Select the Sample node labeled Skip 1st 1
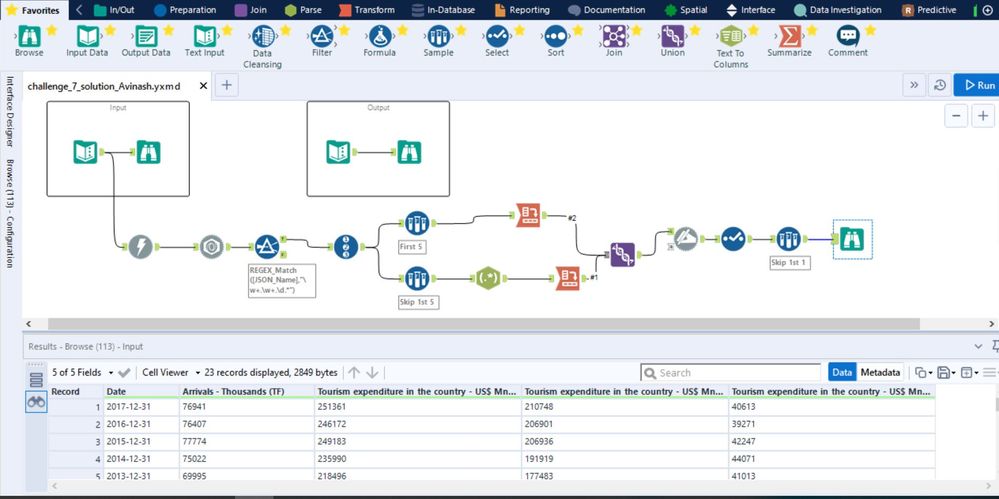 point(789,239)
